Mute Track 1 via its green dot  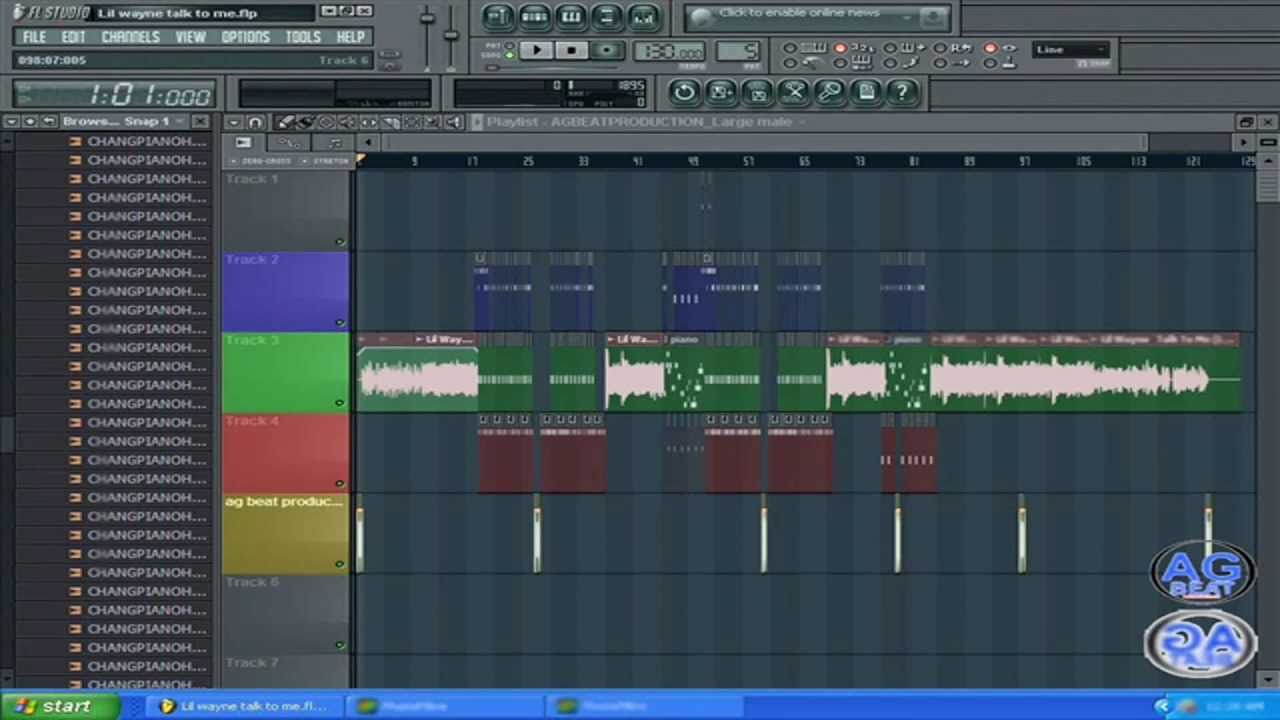(340, 242)
